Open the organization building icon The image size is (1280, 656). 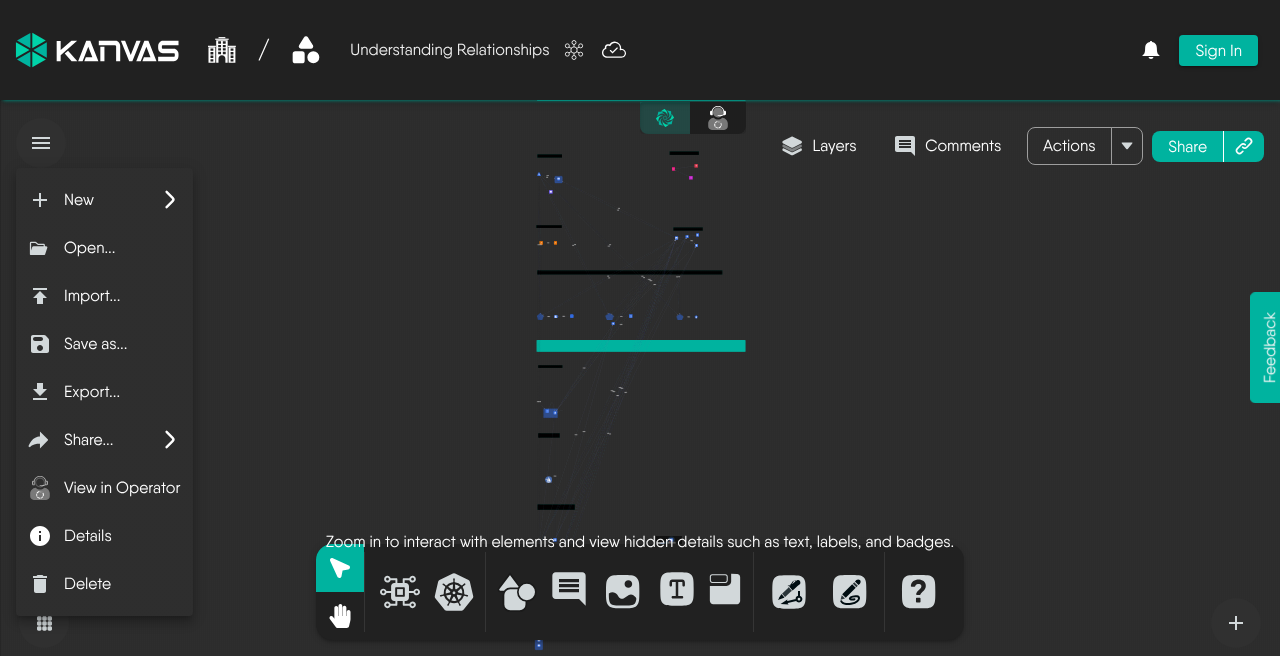pyautogui.click(x=222, y=50)
